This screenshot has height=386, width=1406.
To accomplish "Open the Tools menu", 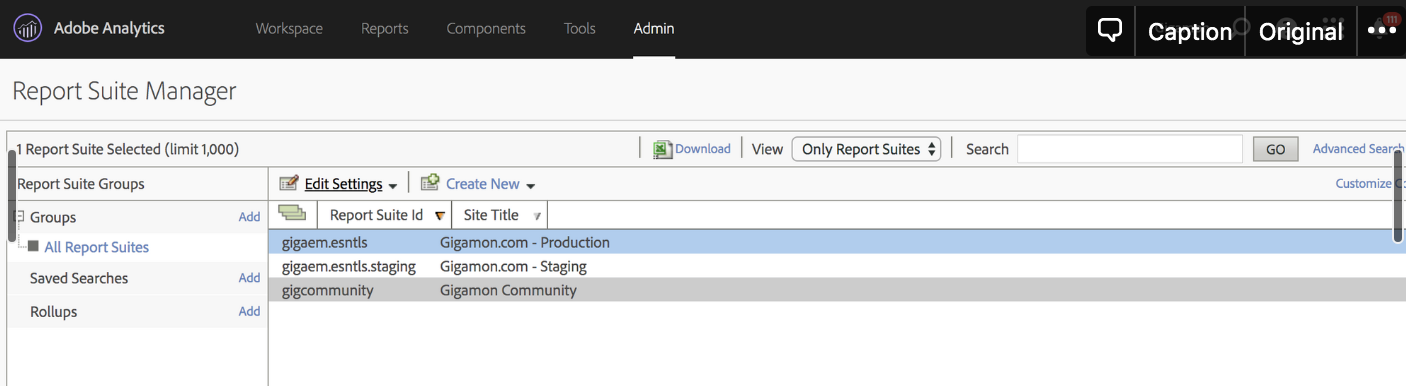I will pos(580,29).
